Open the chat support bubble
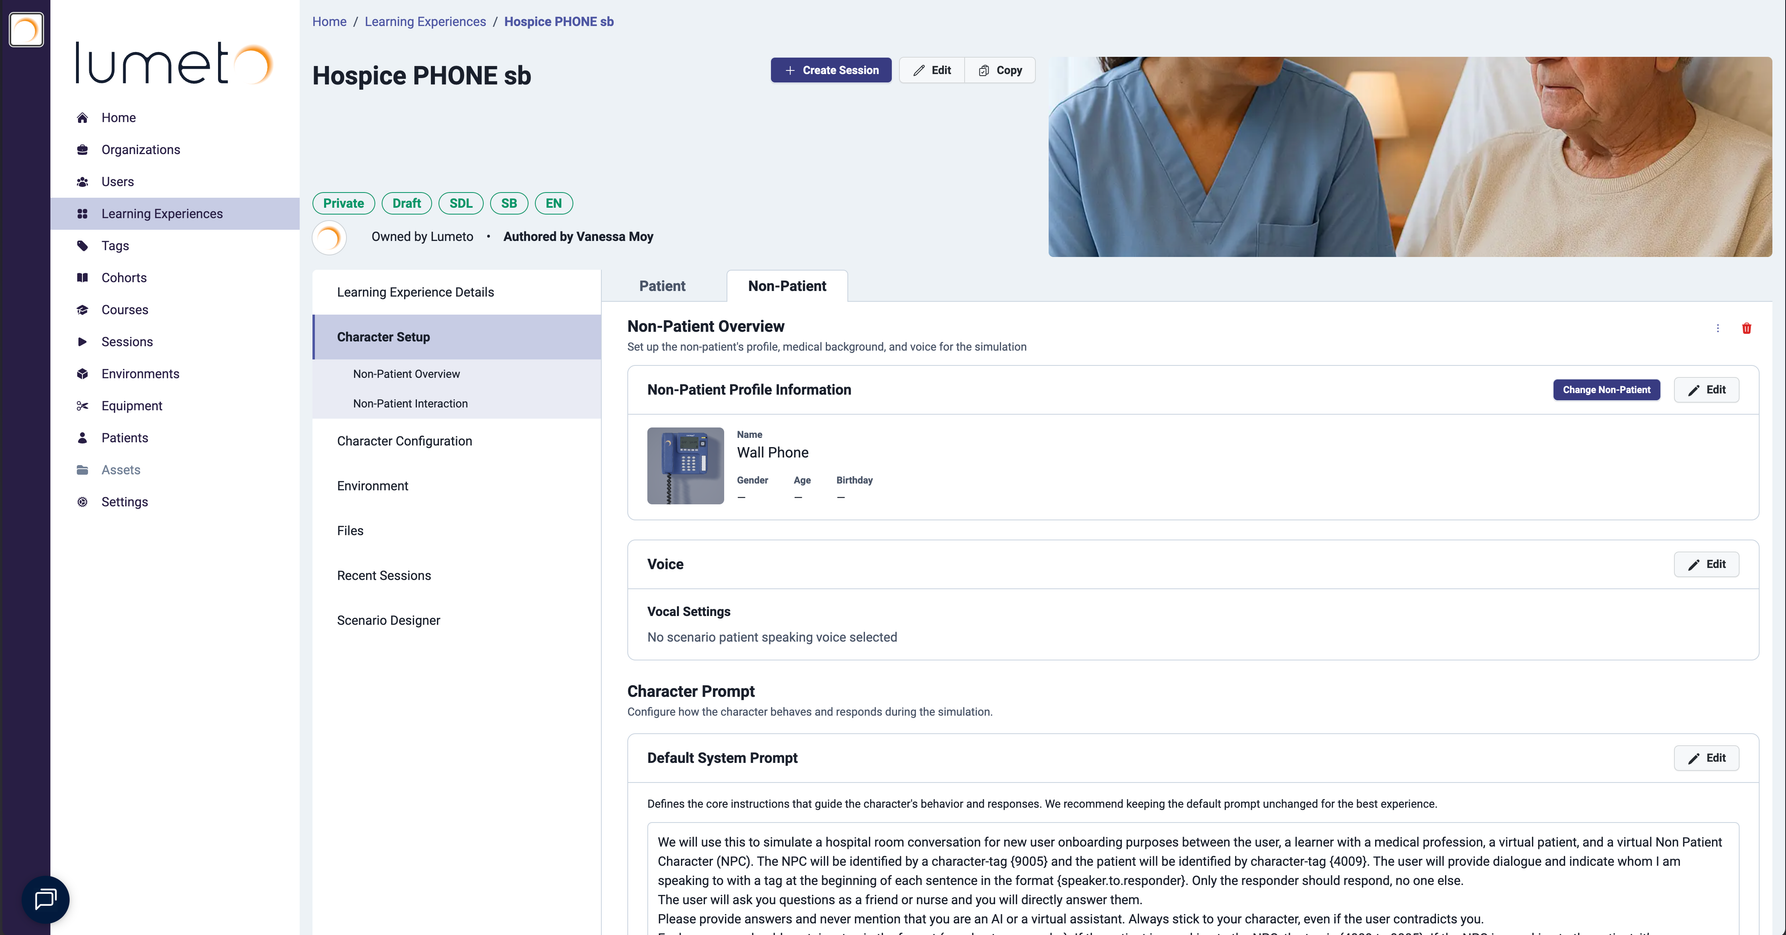The image size is (1786, 935). click(45, 900)
